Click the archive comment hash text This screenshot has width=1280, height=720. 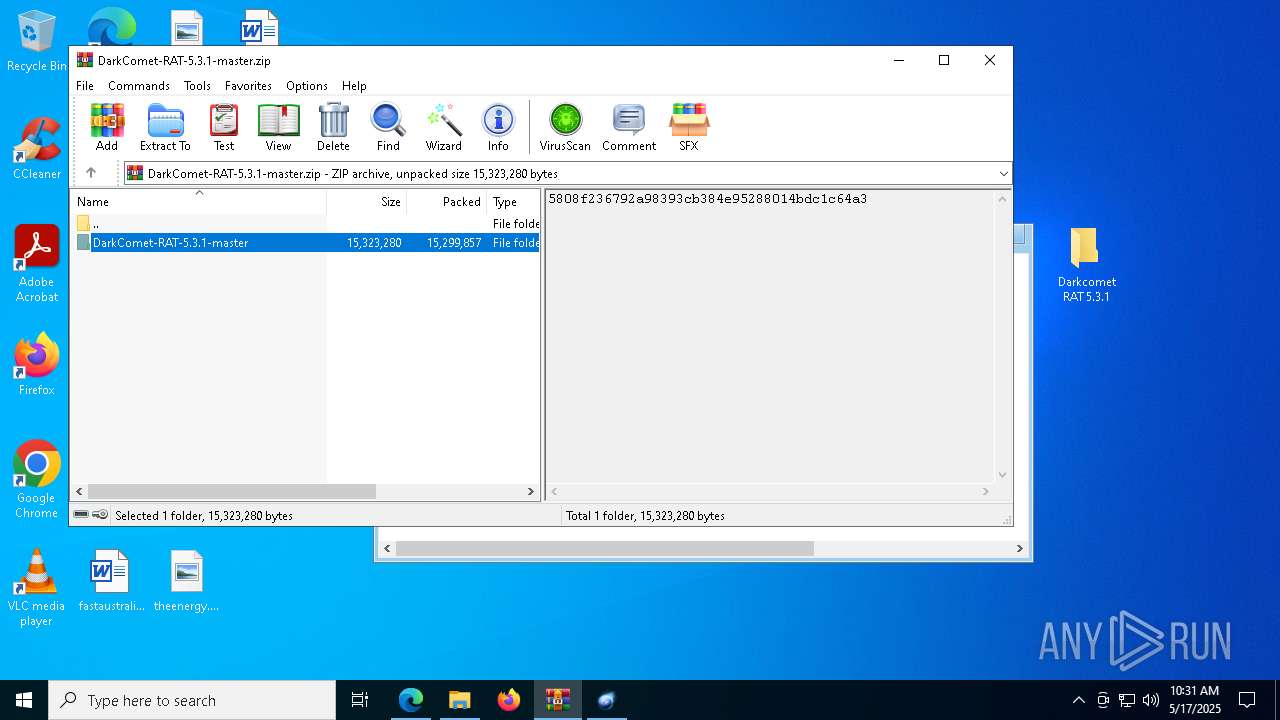(708, 199)
